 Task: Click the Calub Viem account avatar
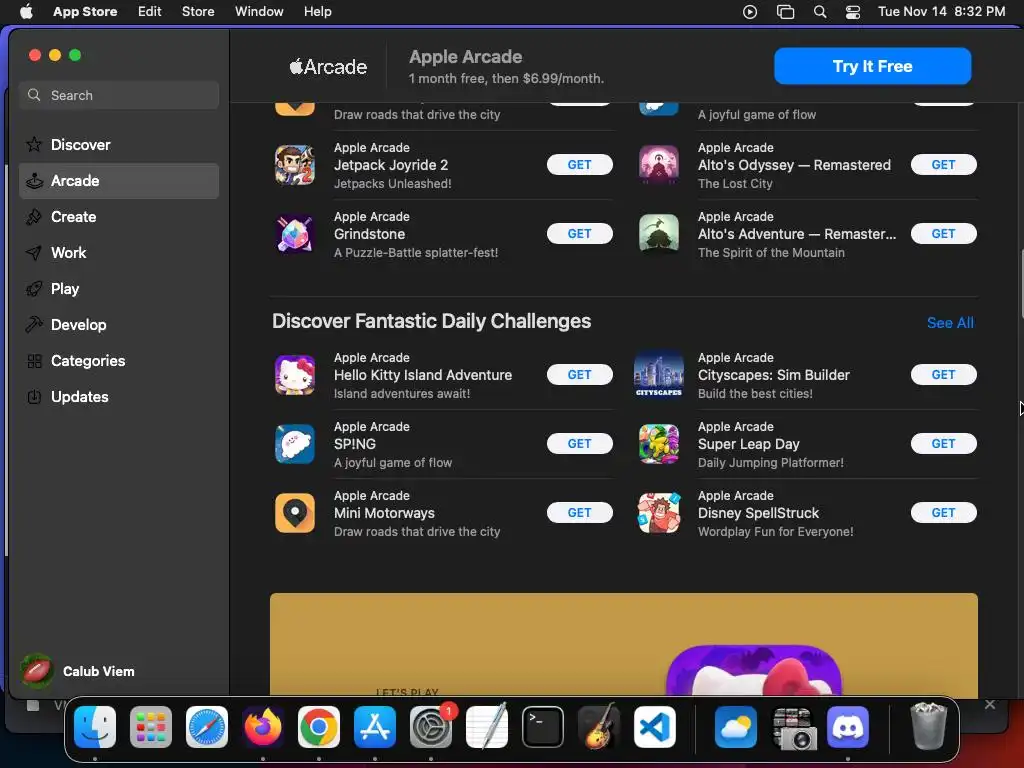[x=37, y=671]
